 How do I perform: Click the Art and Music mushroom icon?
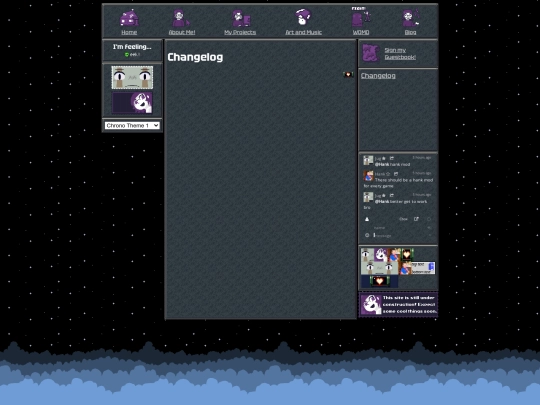coord(303,17)
